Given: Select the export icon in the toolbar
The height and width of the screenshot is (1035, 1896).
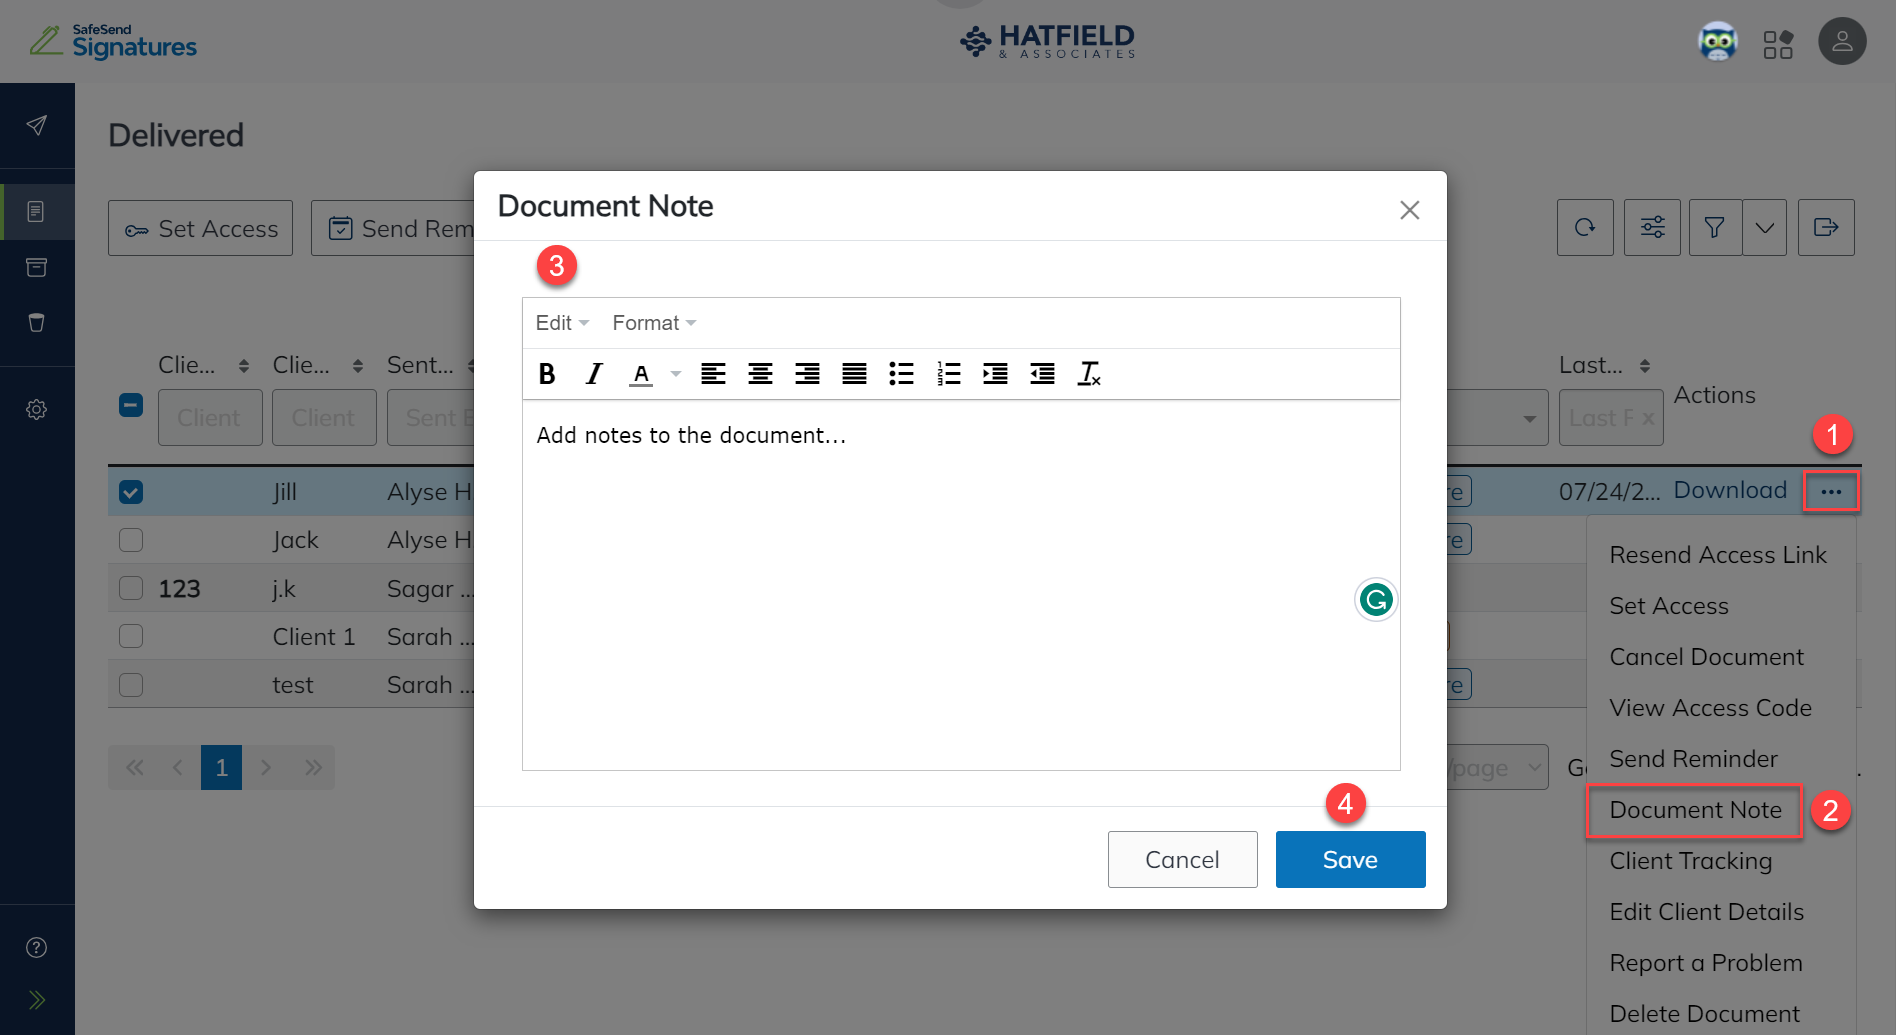Looking at the screenshot, I should tap(1827, 227).
